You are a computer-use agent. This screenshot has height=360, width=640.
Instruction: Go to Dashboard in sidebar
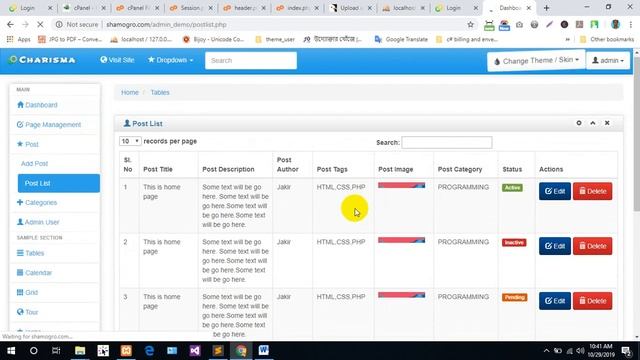[37, 105]
